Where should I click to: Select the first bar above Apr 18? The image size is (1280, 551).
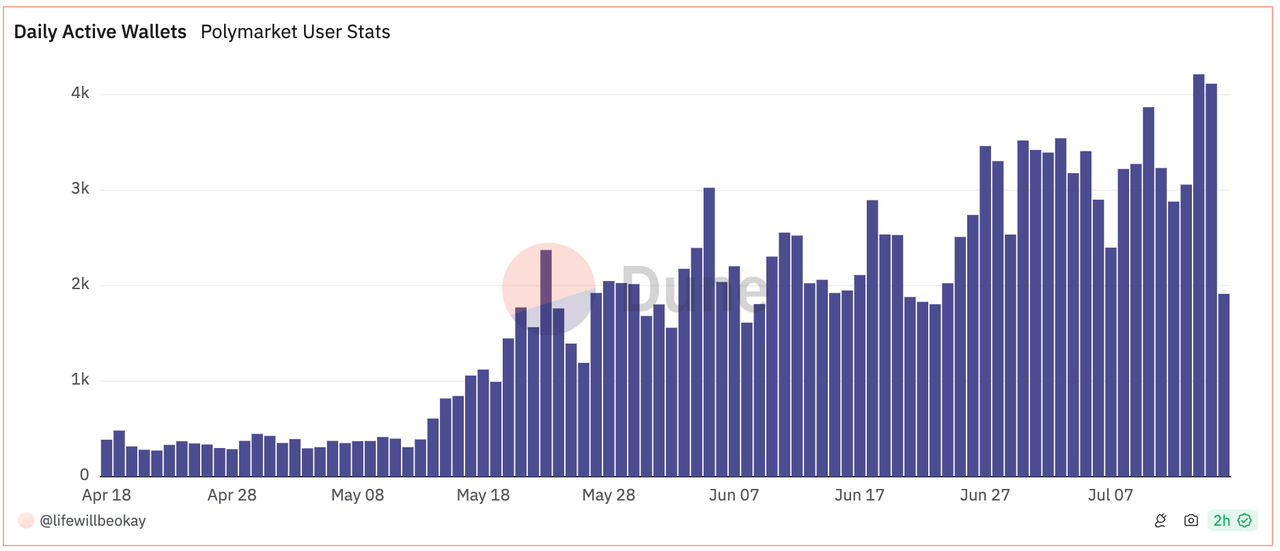[x=106, y=457]
